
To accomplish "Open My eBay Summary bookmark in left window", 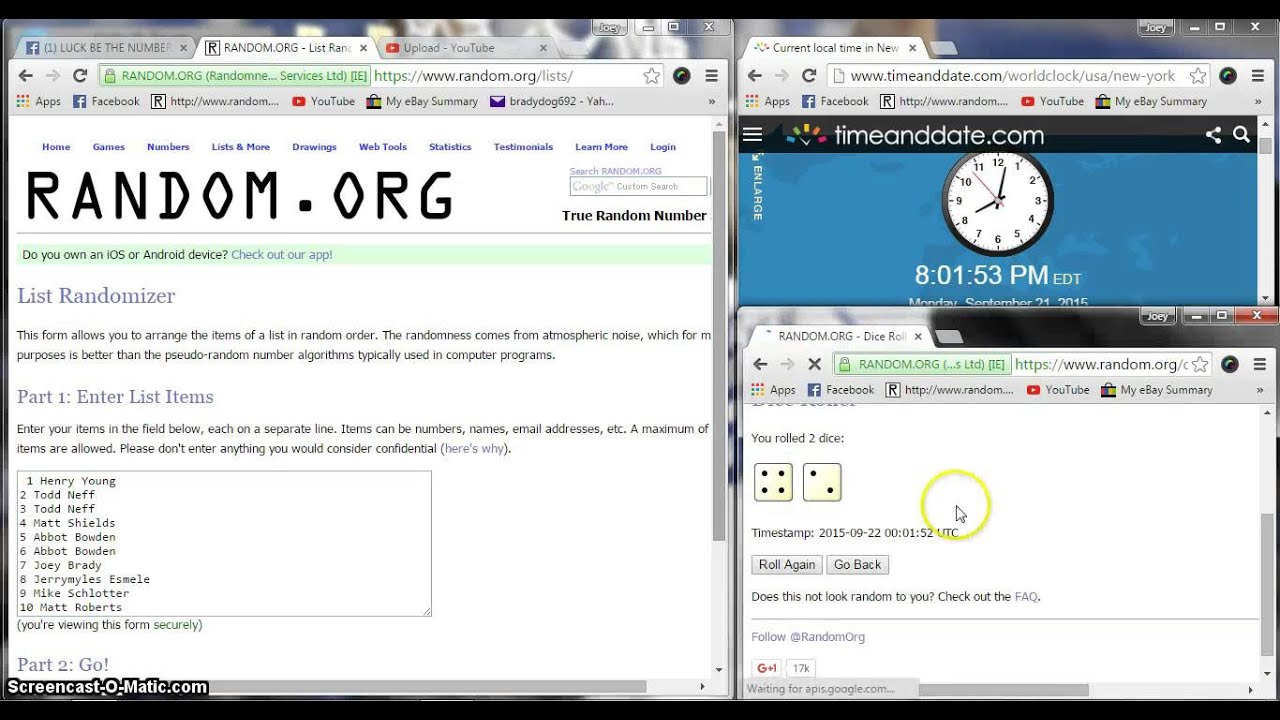I will tap(422, 101).
